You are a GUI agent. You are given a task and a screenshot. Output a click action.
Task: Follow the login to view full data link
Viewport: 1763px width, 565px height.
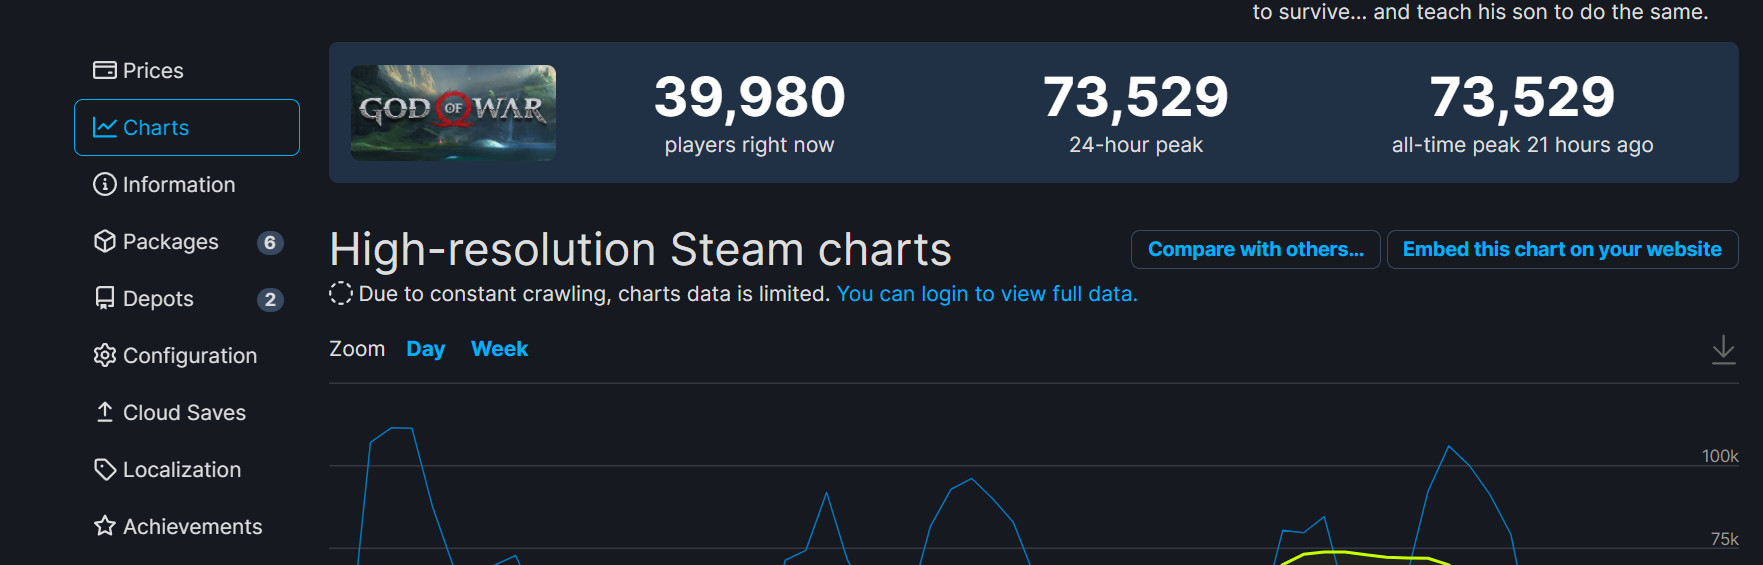coord(986,294)
